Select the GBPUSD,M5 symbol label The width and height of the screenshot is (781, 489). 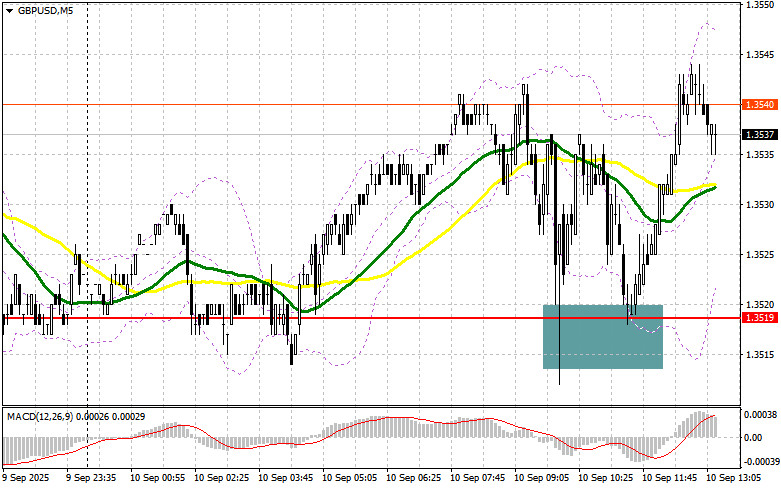pos(45,10)
